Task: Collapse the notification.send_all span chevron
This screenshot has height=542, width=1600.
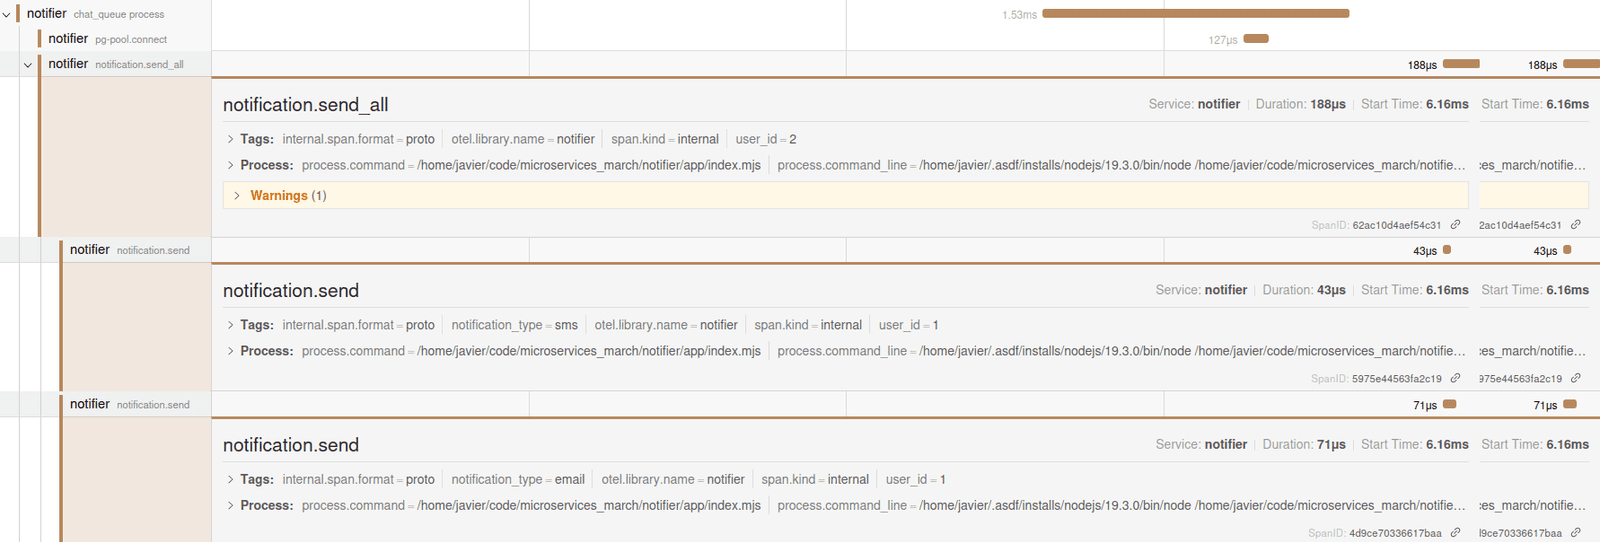Action: pos(28,64)
